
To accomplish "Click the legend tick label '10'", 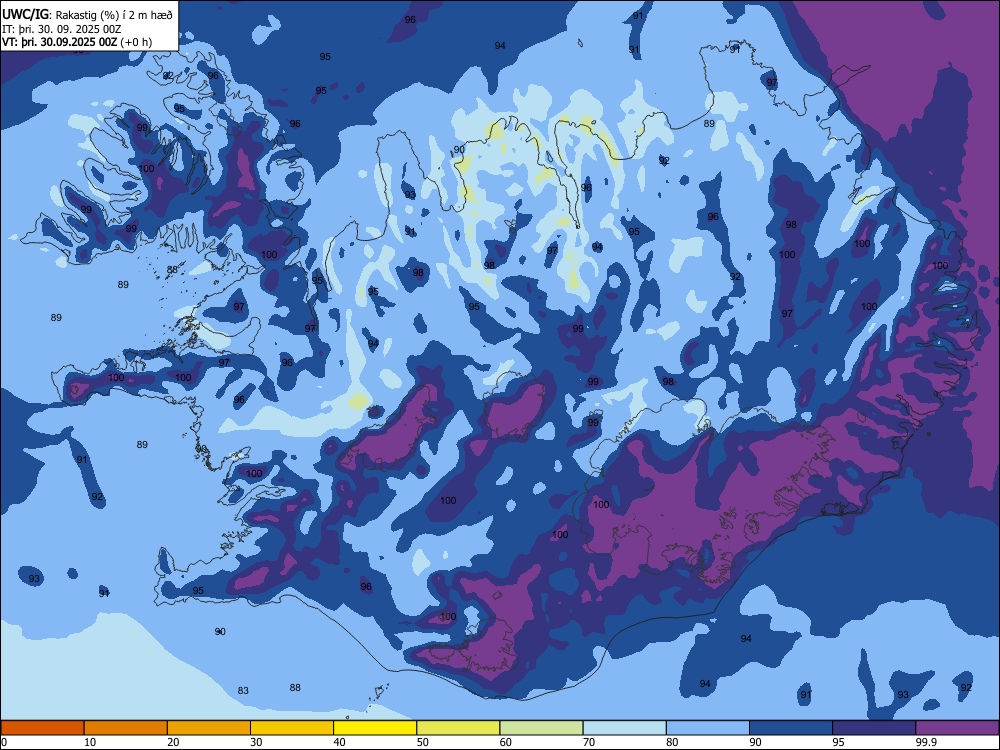I will point(90,742).
